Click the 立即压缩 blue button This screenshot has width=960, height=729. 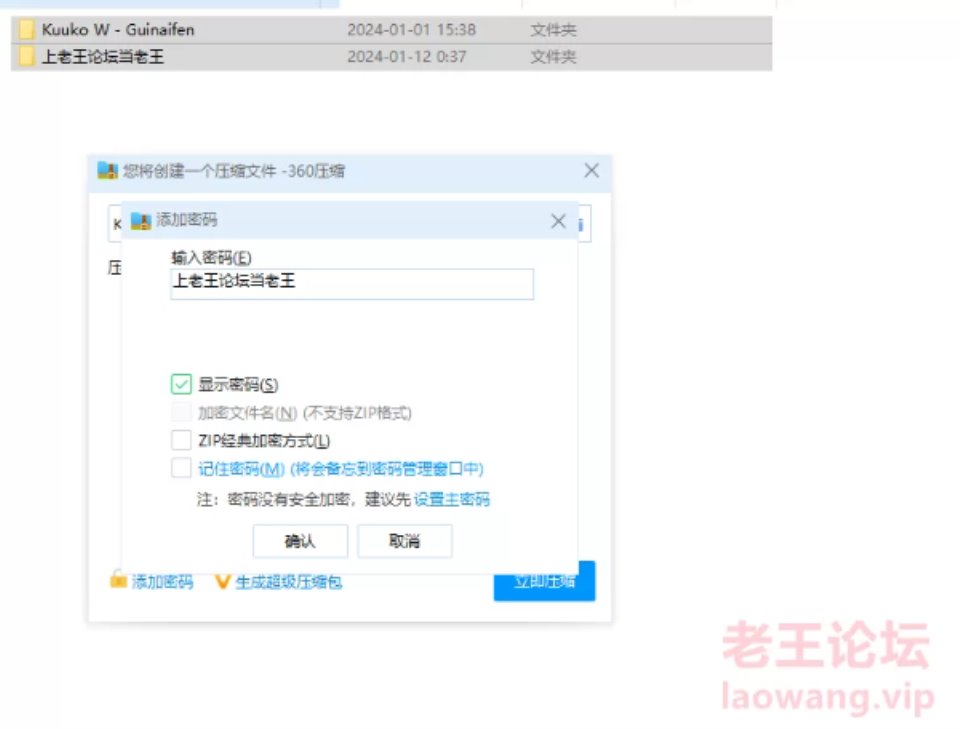click(544, 581)
